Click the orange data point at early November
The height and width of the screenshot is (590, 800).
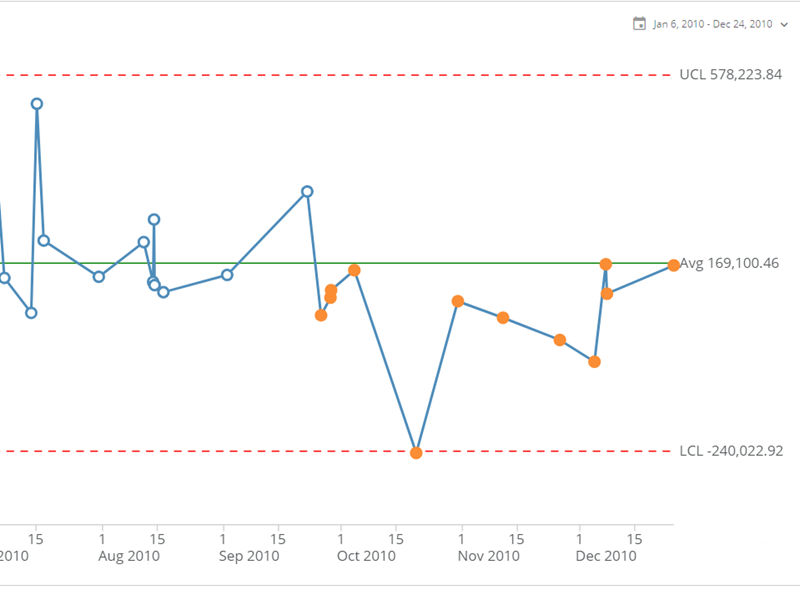[x=457, y=301]
